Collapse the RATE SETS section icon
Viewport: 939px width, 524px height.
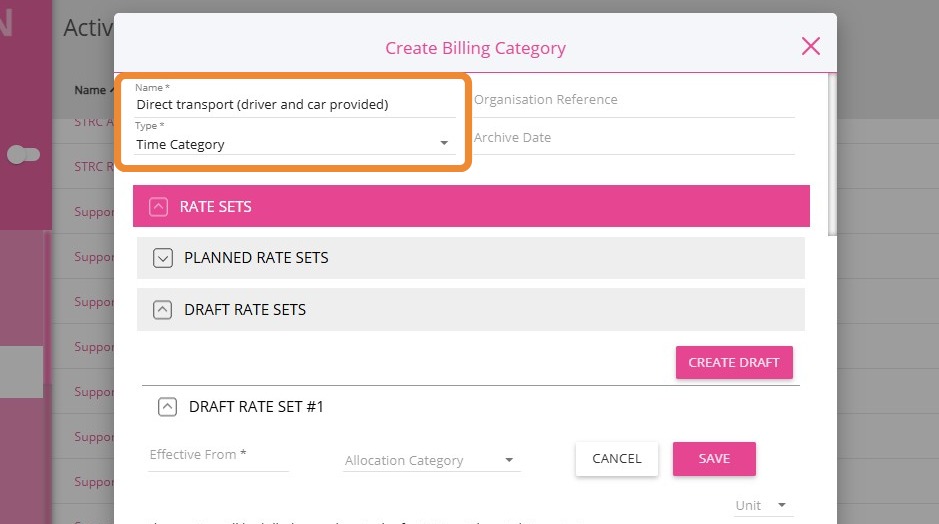[158, 207]
